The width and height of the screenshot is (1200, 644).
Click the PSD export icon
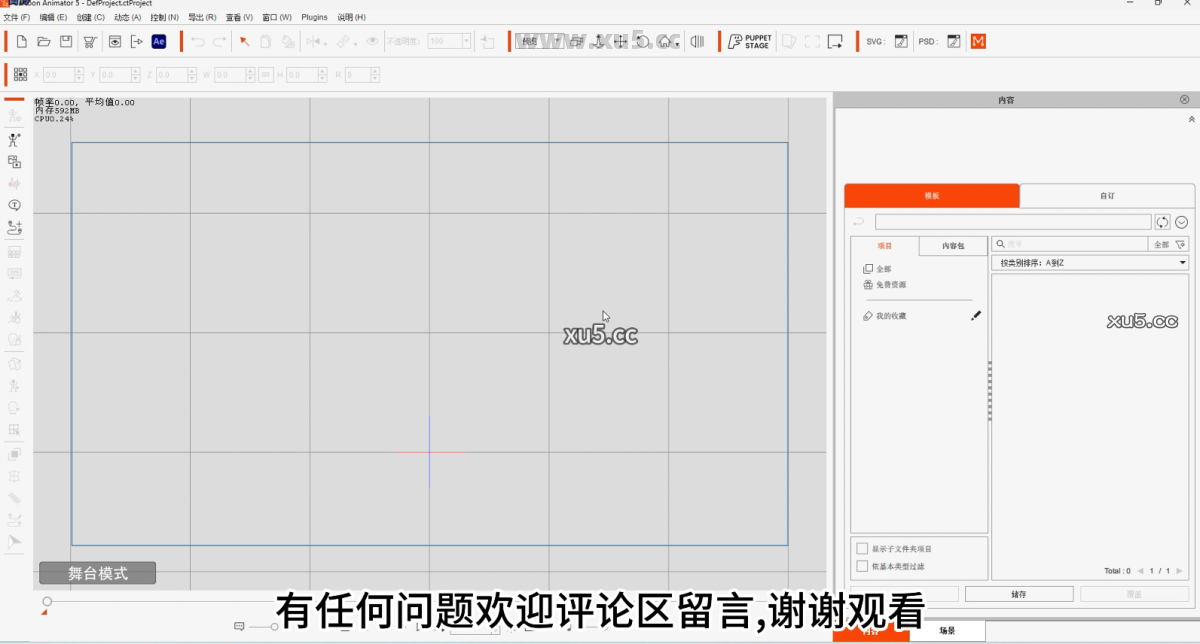(x=951, y=41)
